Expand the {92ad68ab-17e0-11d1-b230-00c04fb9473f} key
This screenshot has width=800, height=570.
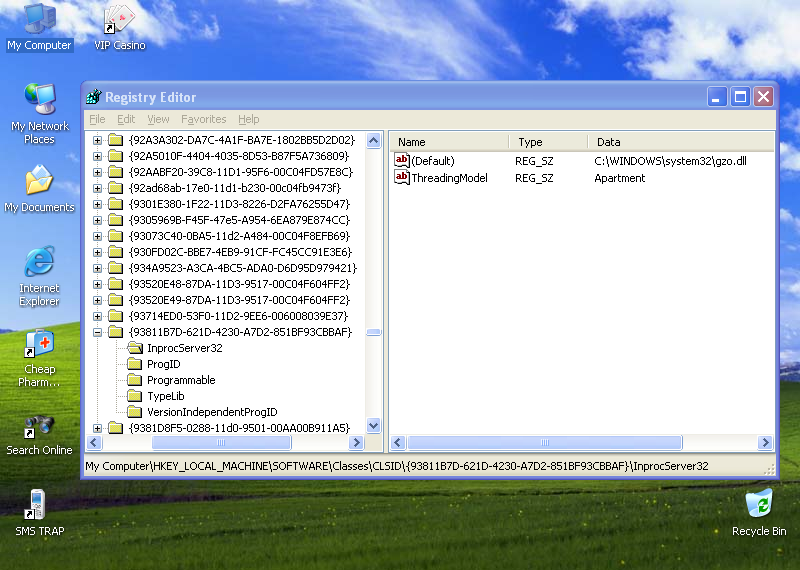(97, 188)
